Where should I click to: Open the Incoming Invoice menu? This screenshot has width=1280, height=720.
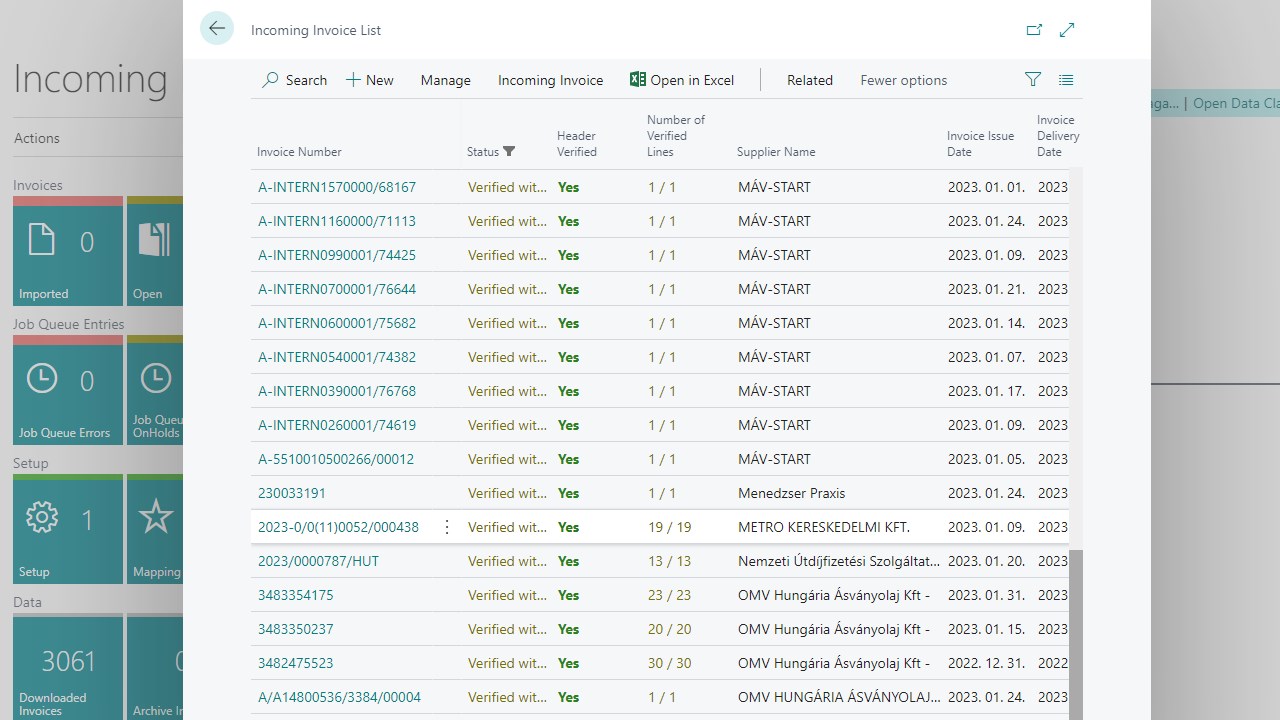[550, 80]
